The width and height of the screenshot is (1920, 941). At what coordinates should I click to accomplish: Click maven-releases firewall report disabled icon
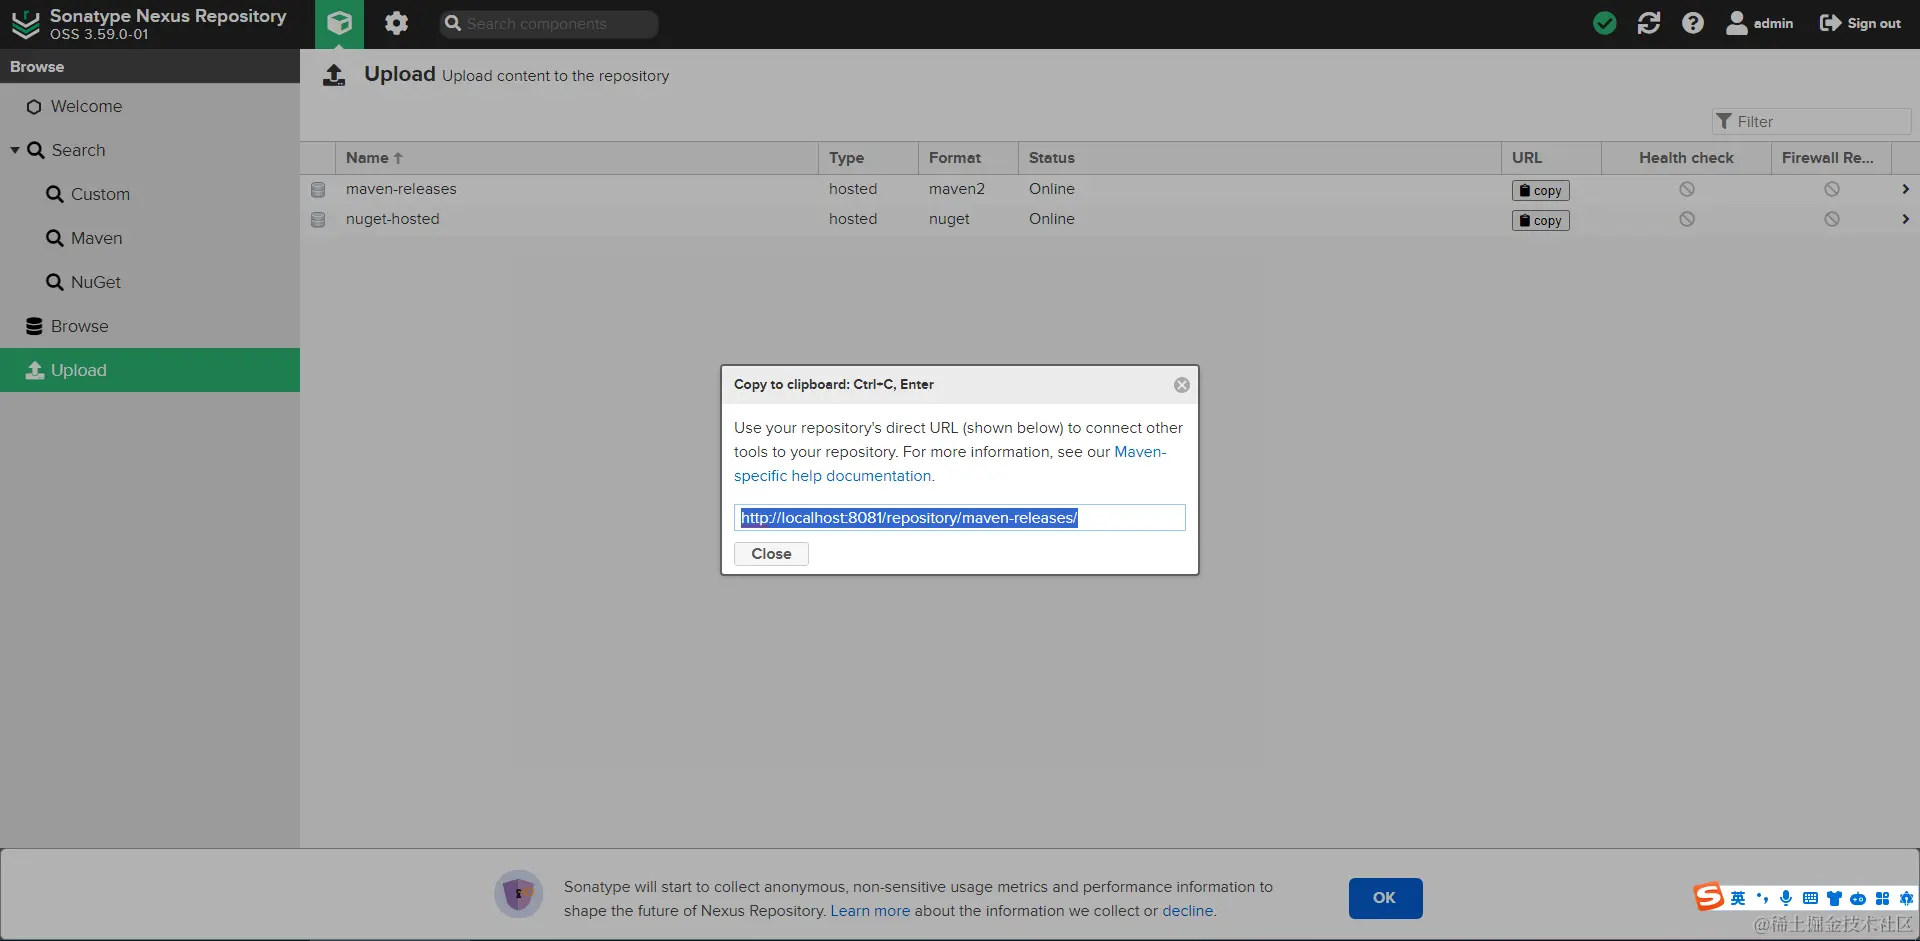1832,189
